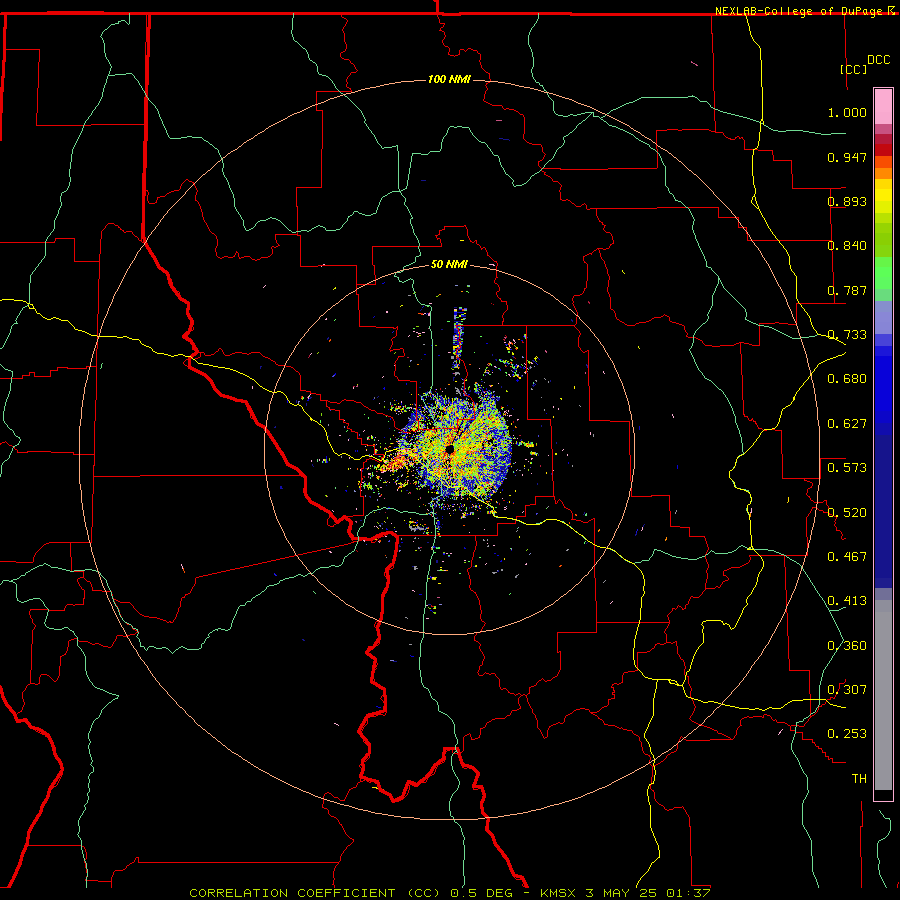Click the vertical radar spike north of the radar
This screenshot has height=900, width=900.
(459, 340)
